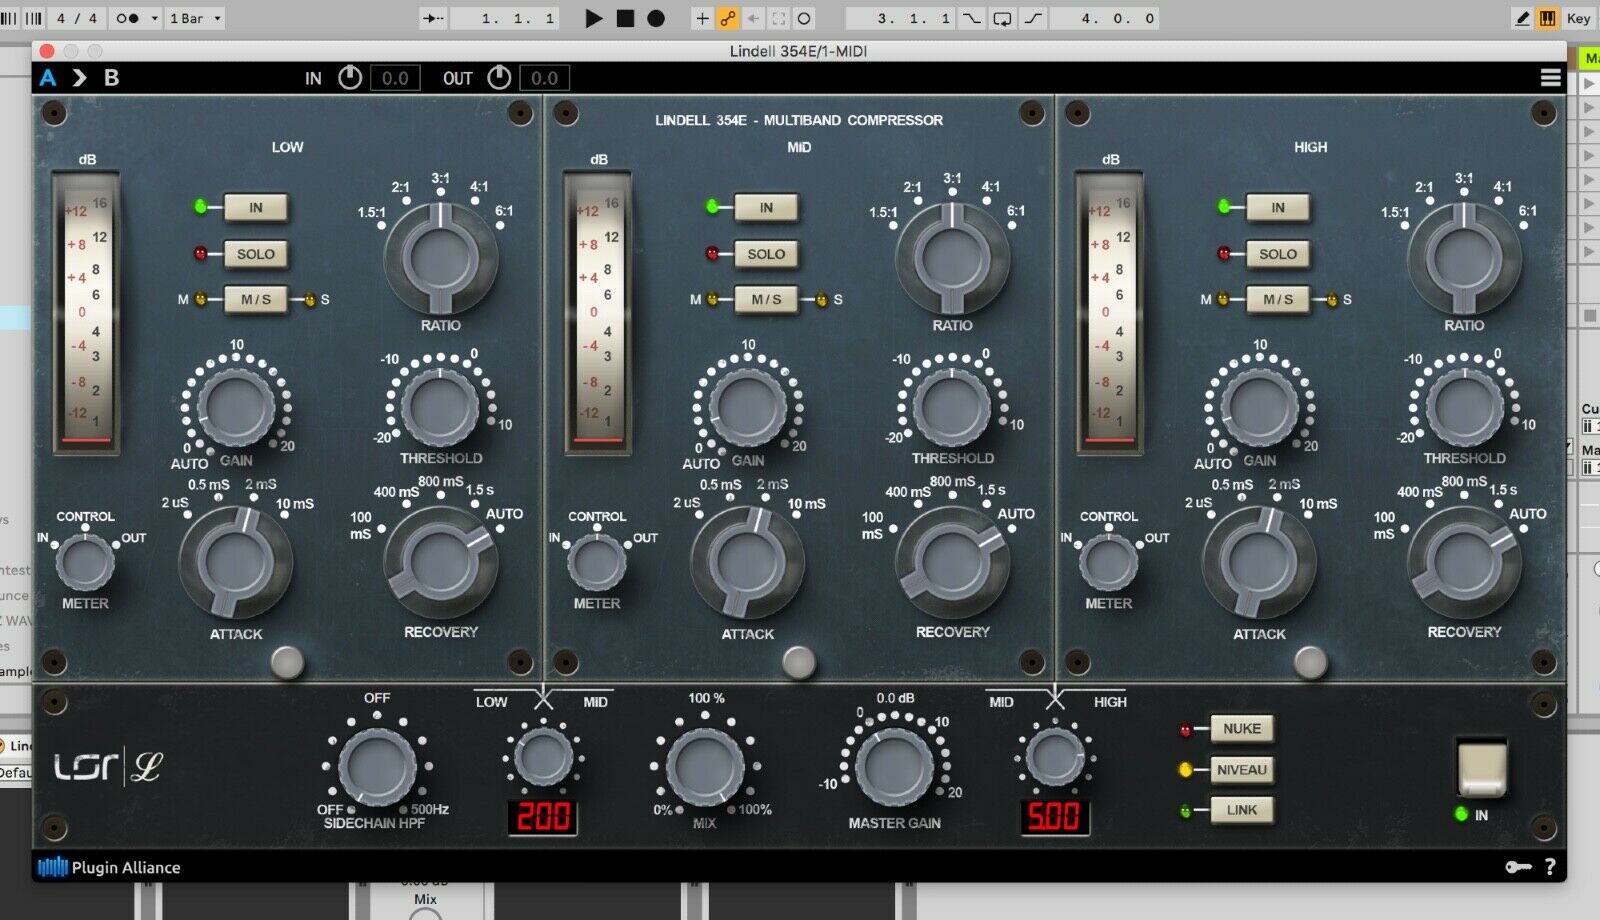This screenshot has width=1600, height=920.
Task: Toggle the punch-out switch icon
Action: pos(1033,18)
